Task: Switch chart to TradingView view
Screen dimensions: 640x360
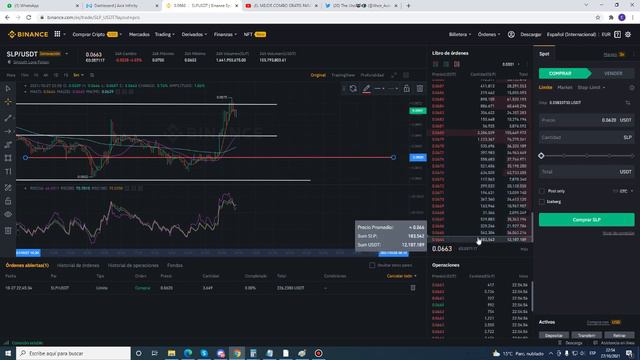Action: coord(343,75)
